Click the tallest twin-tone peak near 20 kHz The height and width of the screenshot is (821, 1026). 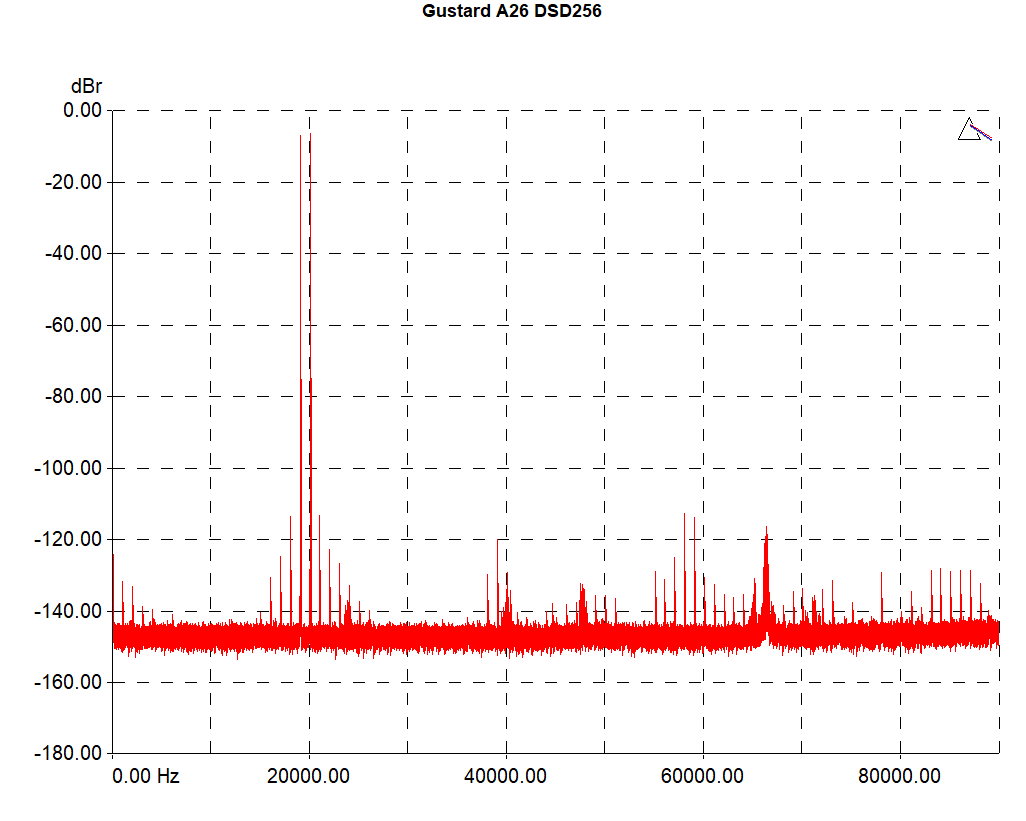coord(310,136)
